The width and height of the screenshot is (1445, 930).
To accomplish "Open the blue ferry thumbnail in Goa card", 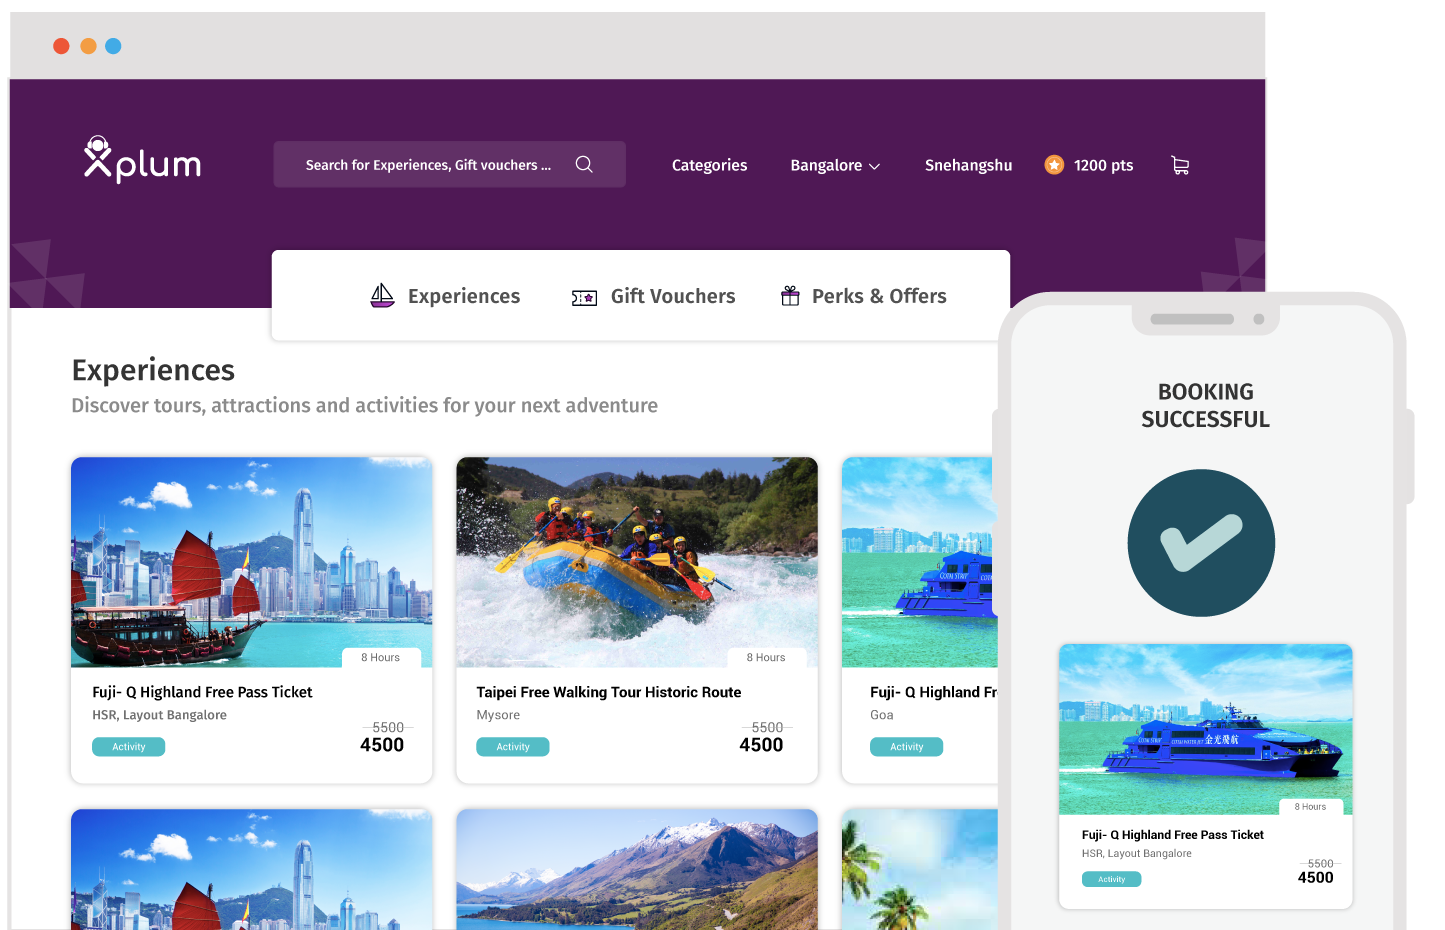I will click(x=920, y=562).
